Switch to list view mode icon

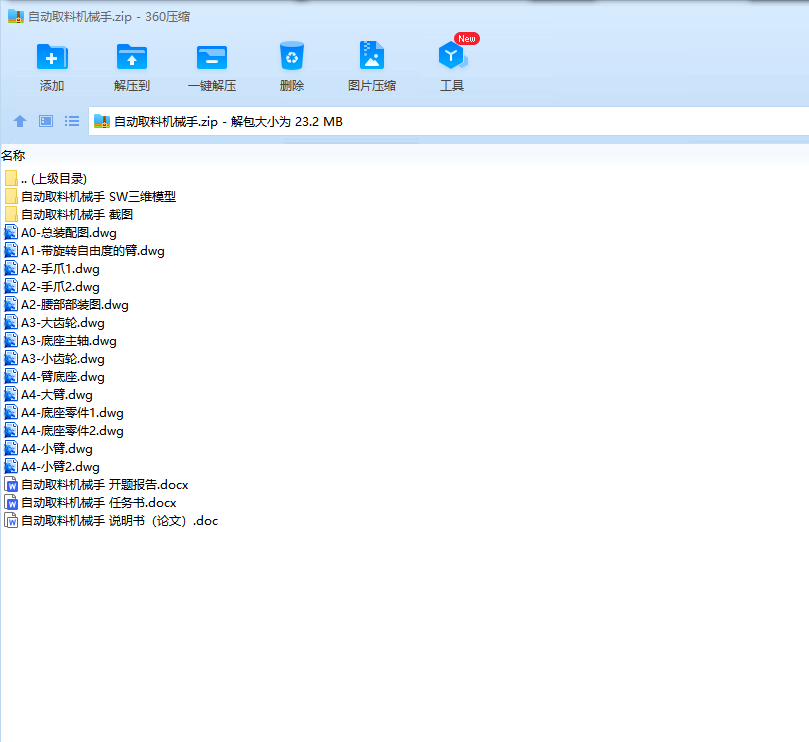tap(72, 121)
